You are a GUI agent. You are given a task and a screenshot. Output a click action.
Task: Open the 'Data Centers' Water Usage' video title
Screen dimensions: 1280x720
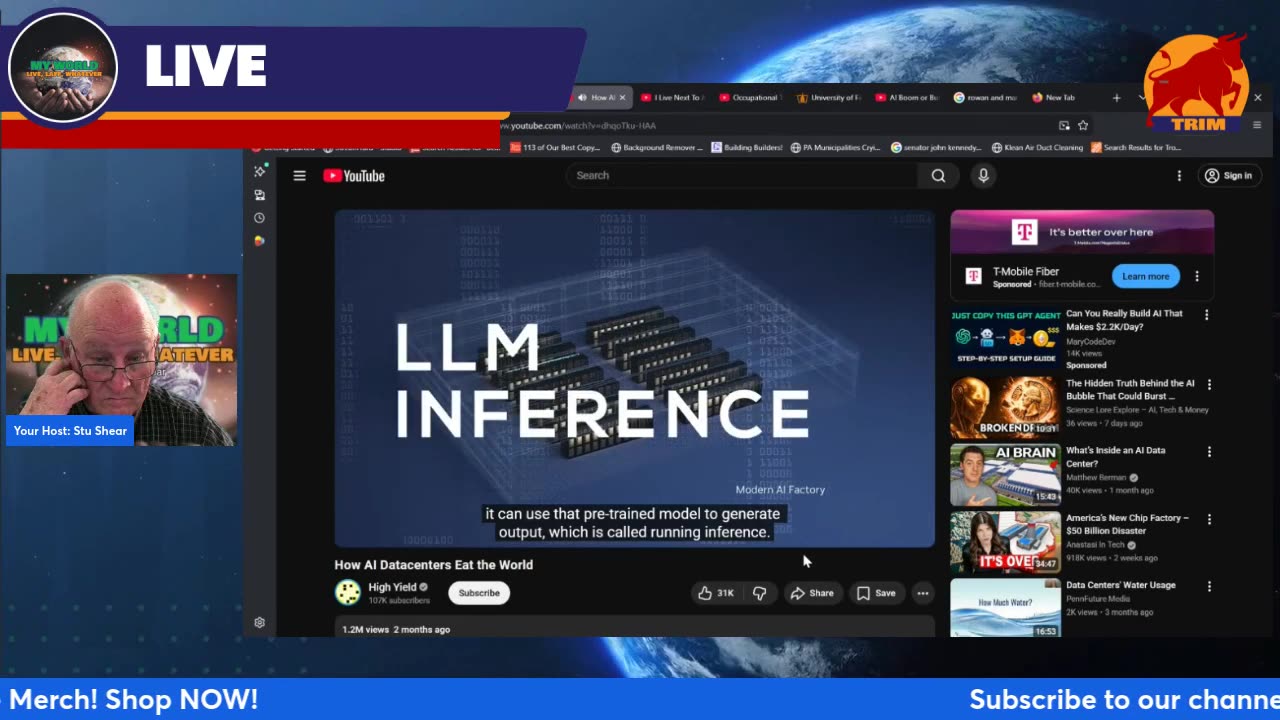pos(1121,585)
